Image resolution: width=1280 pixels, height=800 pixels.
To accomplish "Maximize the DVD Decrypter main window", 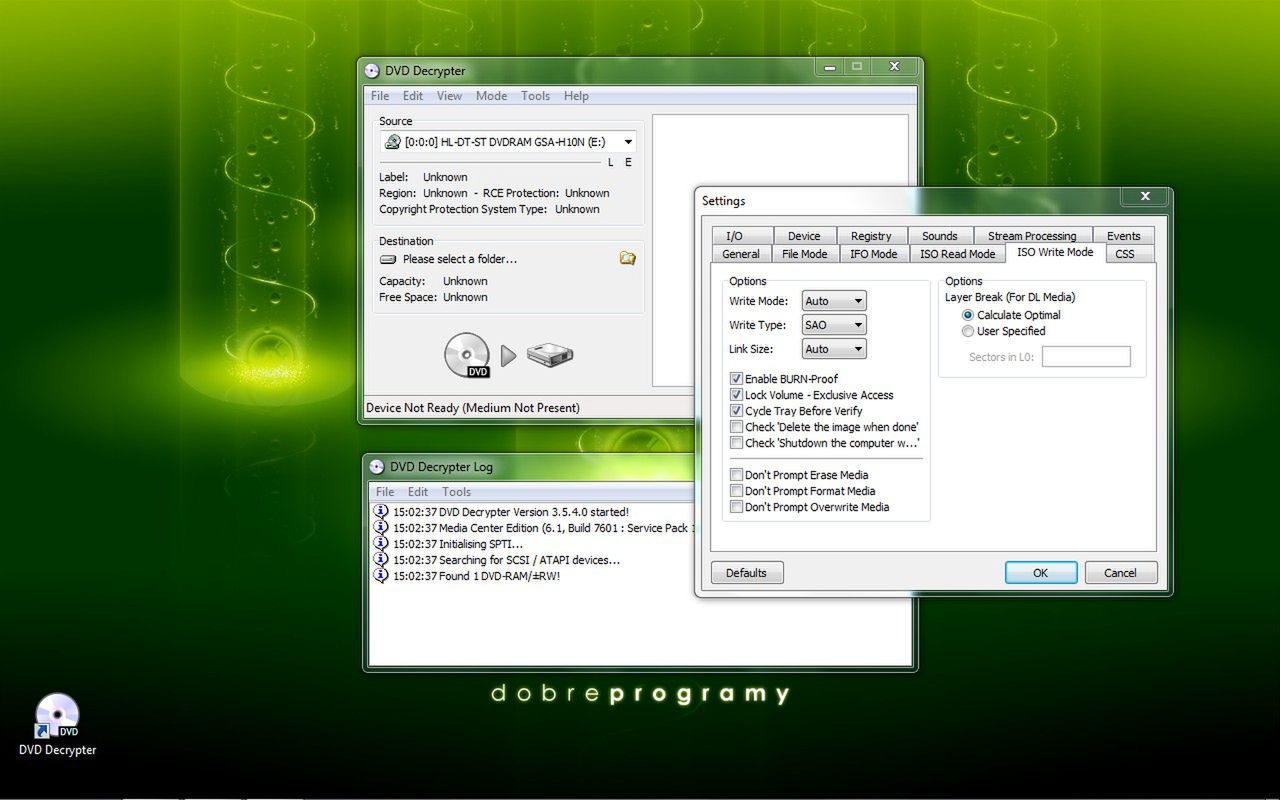I will (857, 66).
